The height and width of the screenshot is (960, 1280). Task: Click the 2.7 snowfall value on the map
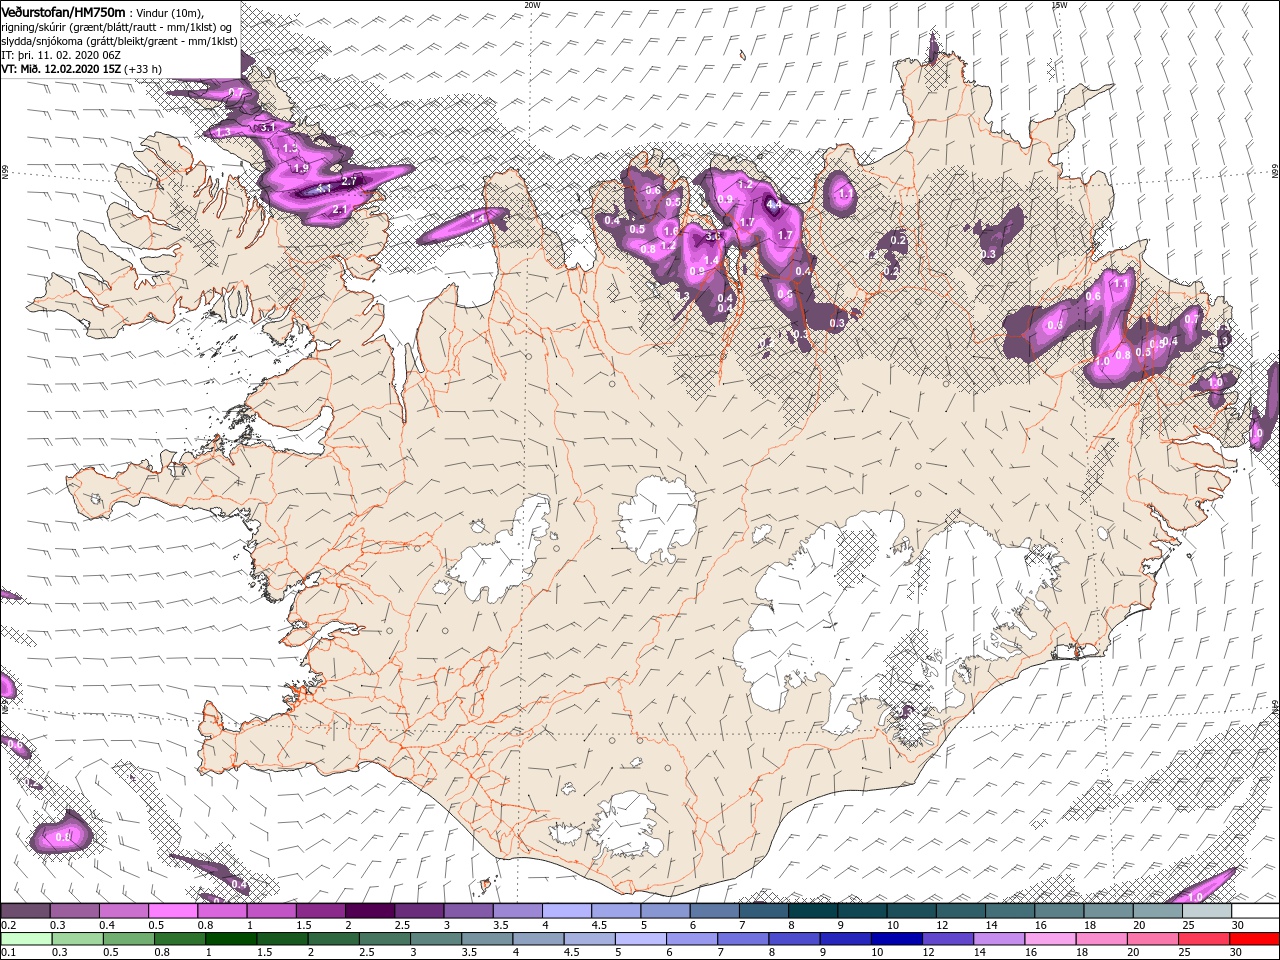point(348,181)
